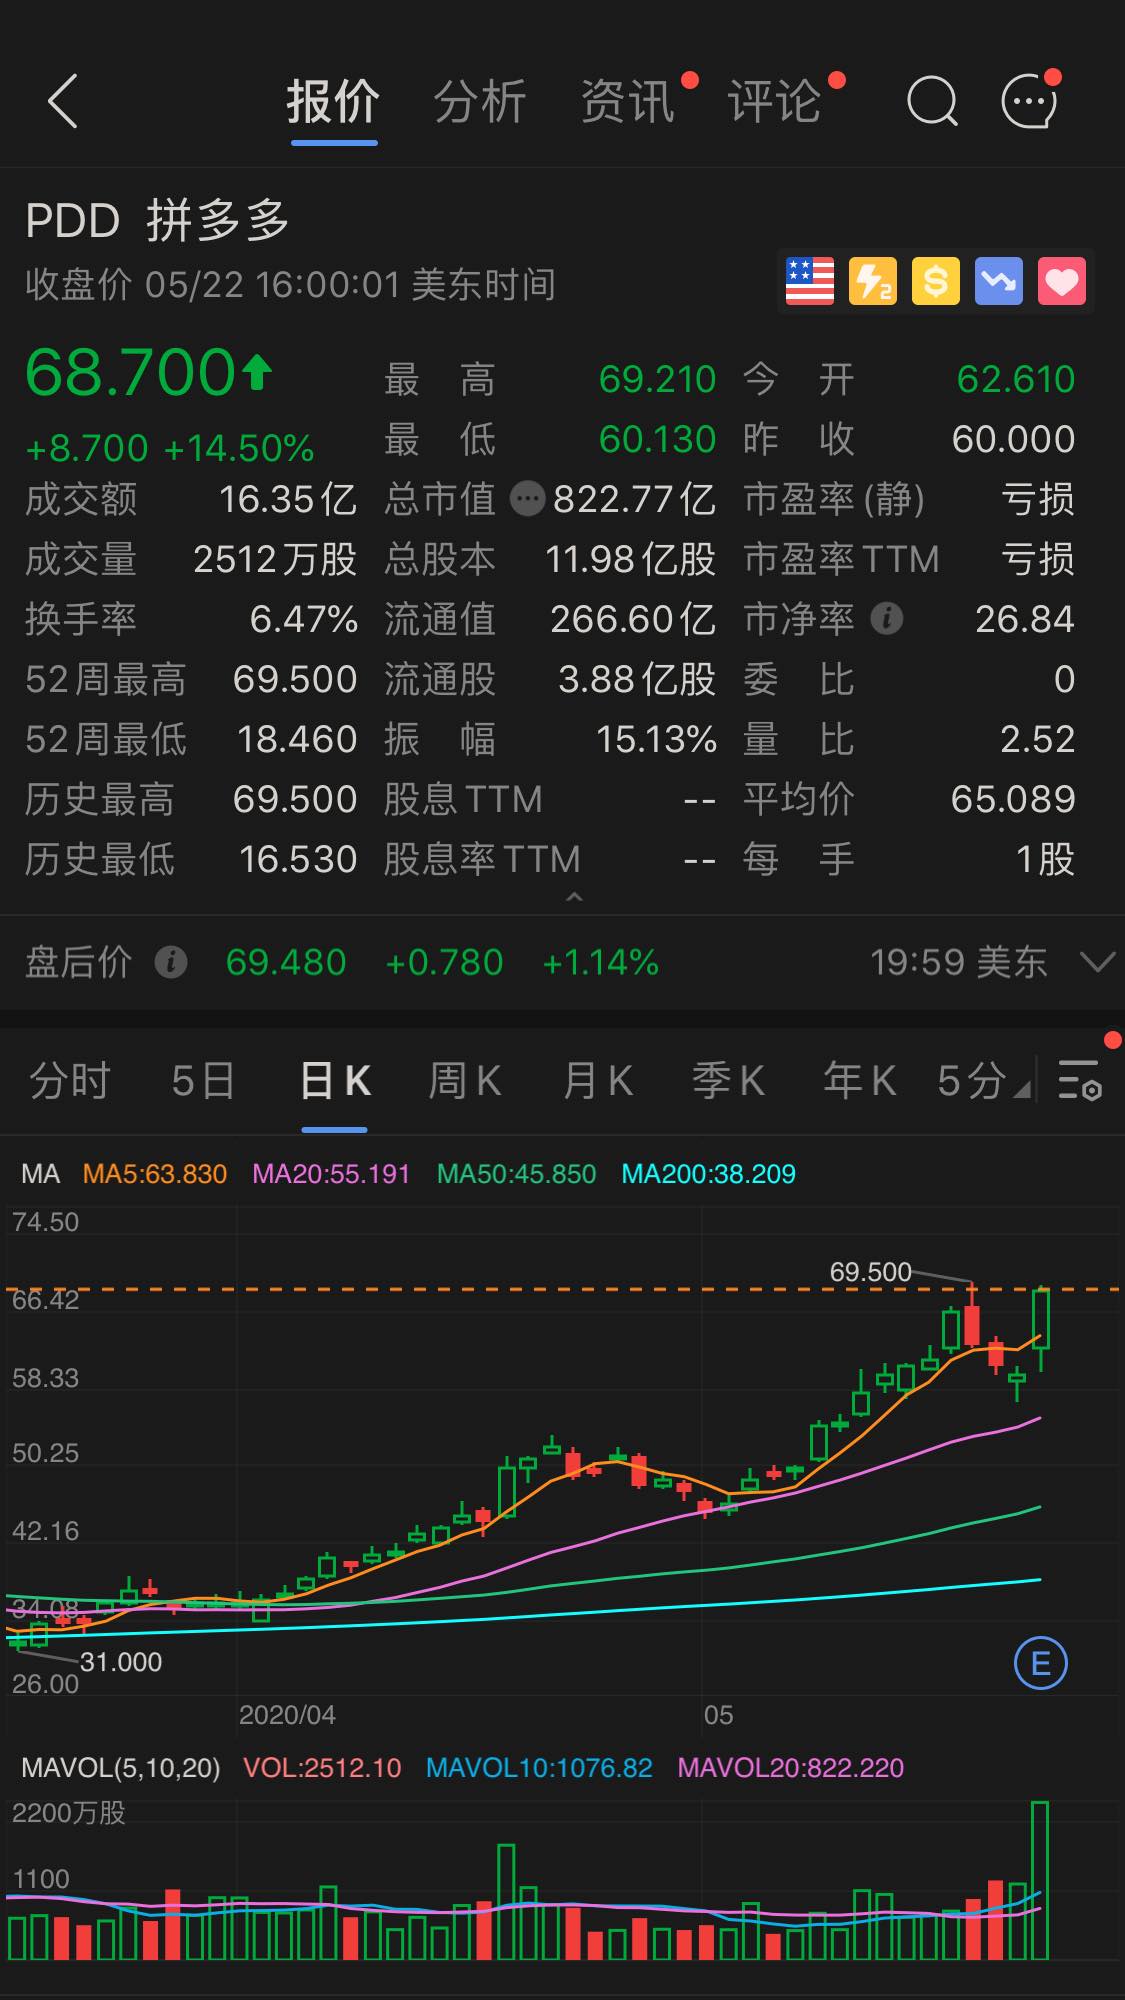This screenshot has height=2000, width=1125.
Task: Tap the 2020/04 date axis label
Action: tap(287, 1715)
